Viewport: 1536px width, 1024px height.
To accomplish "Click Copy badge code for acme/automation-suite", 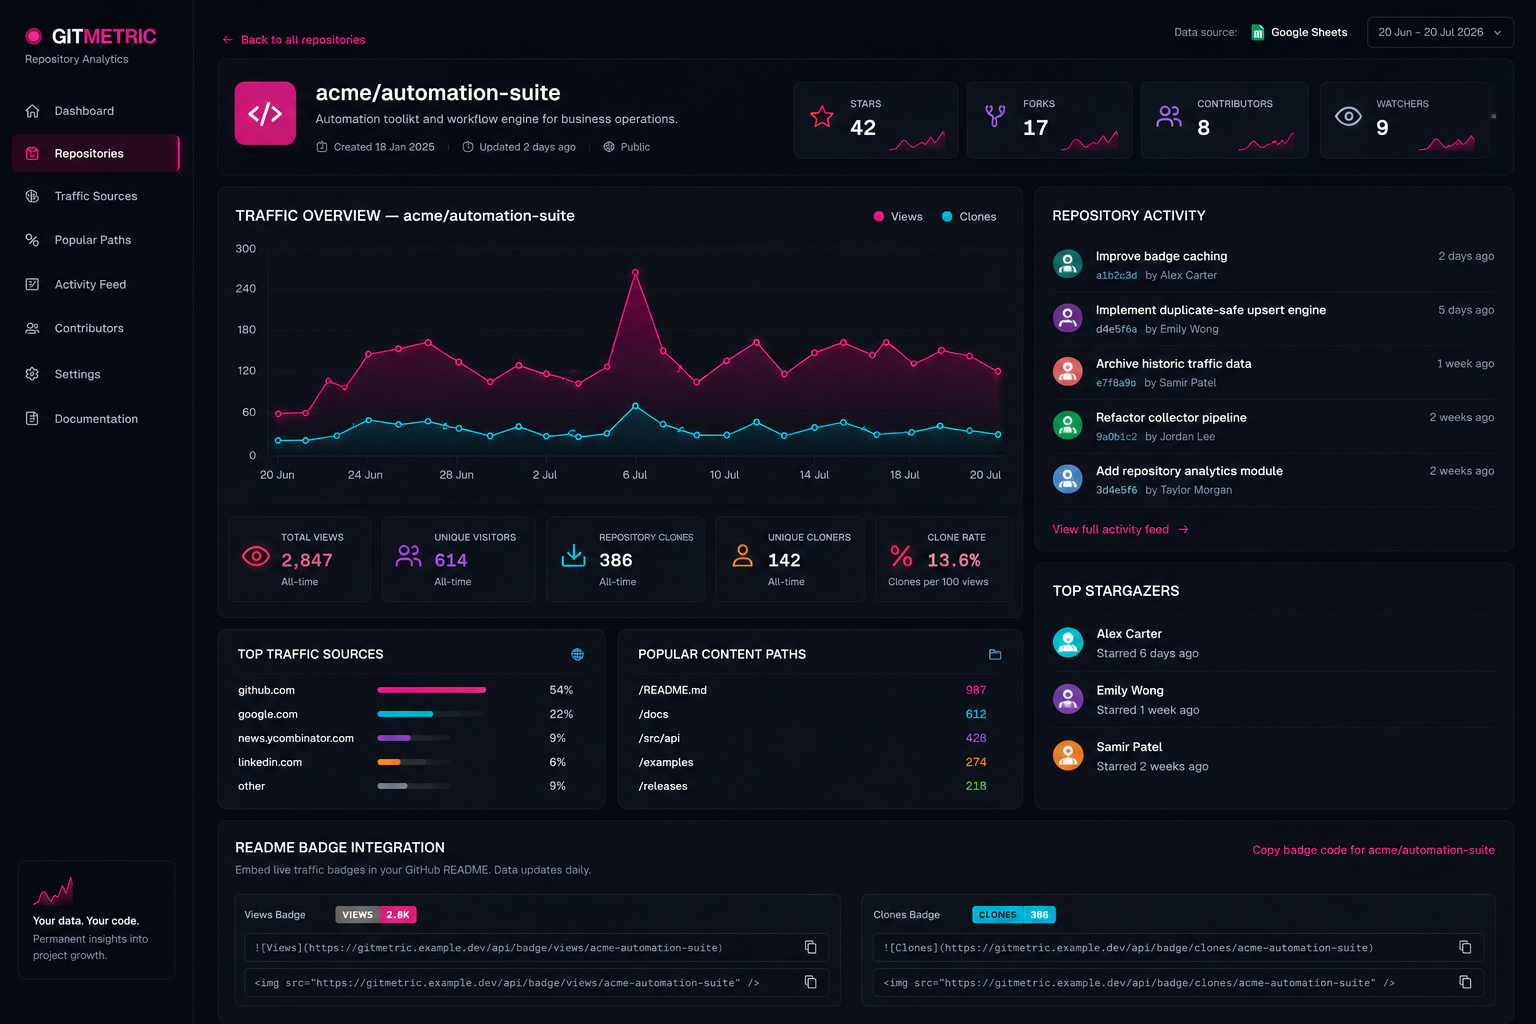I will click(x=1373, y=850).
